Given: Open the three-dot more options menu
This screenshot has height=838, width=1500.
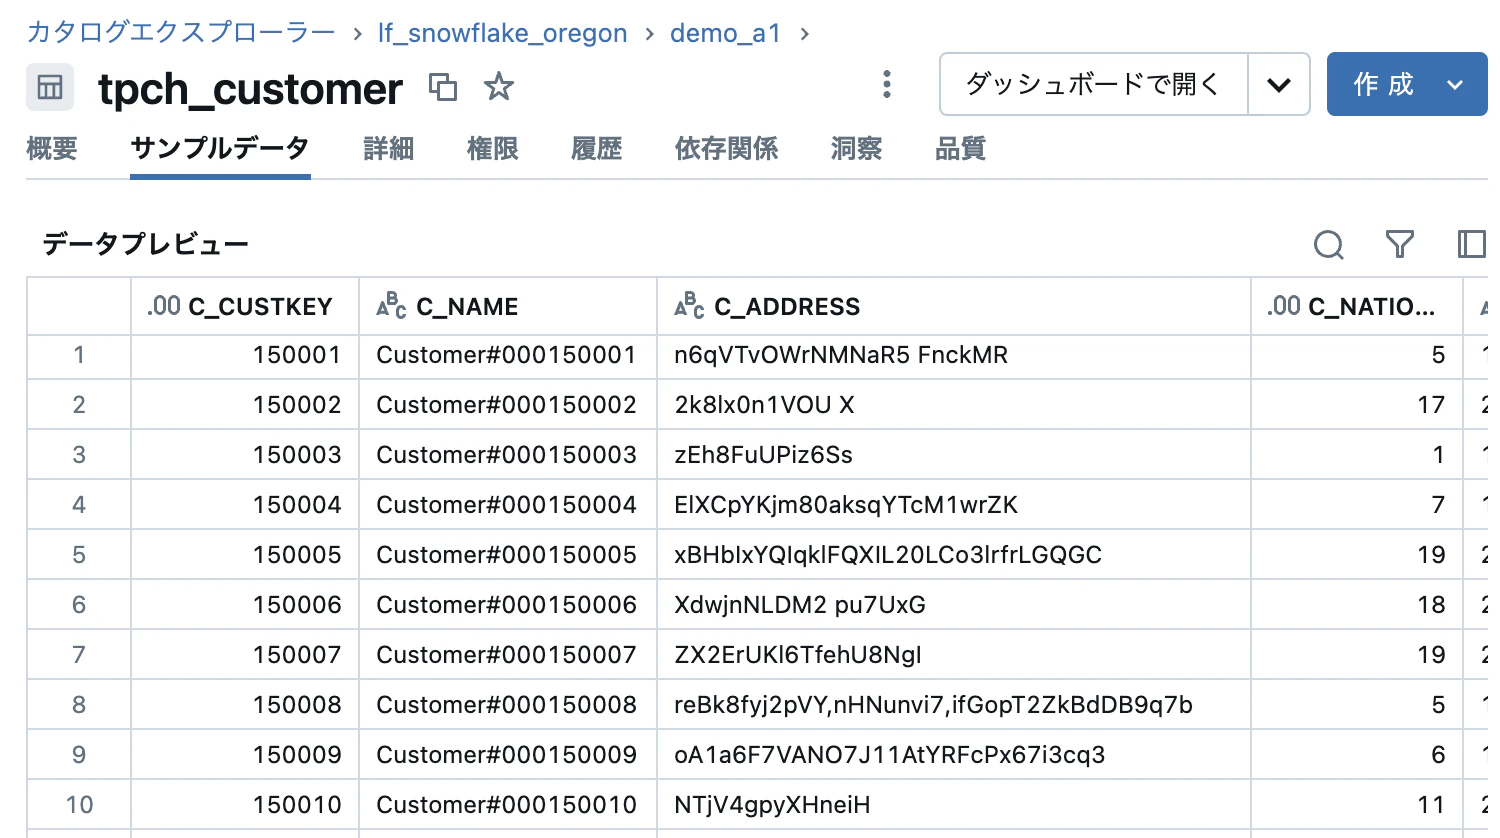Looking at the screenshot, I should point(886,84).
